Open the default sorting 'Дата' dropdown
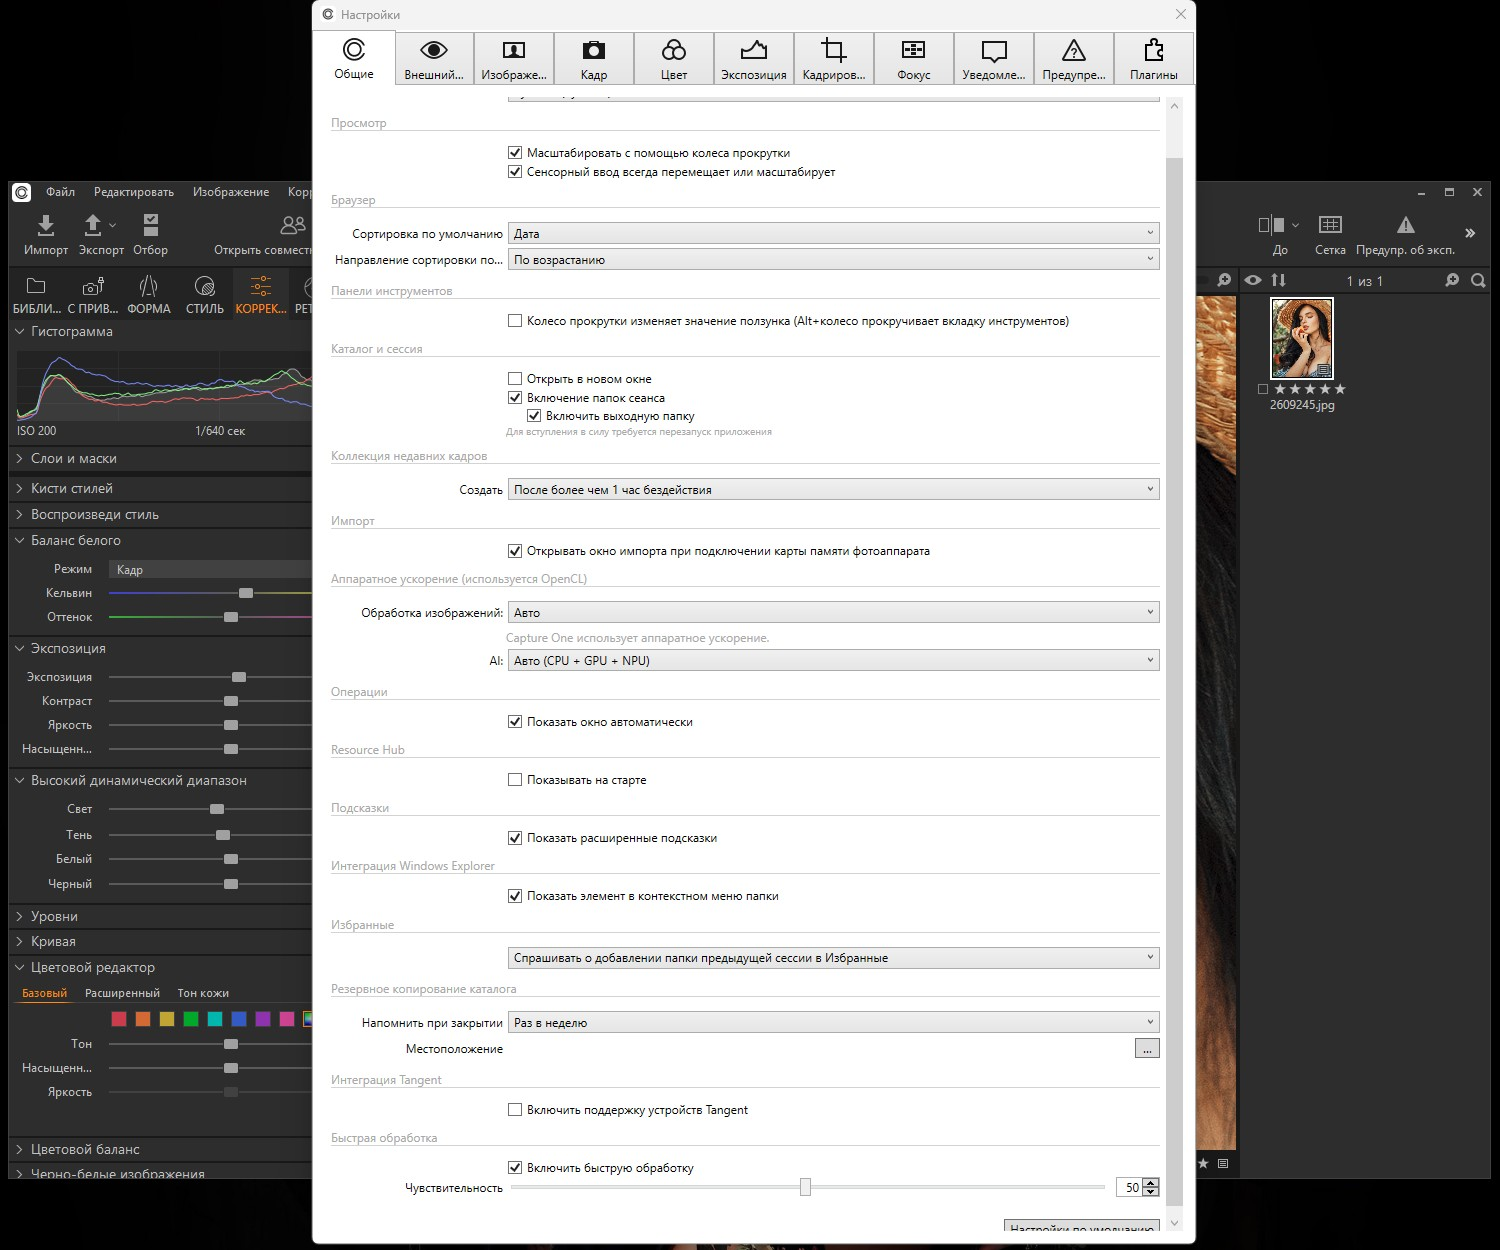This screenshot has height=1250, width=1500. (834, 234)
